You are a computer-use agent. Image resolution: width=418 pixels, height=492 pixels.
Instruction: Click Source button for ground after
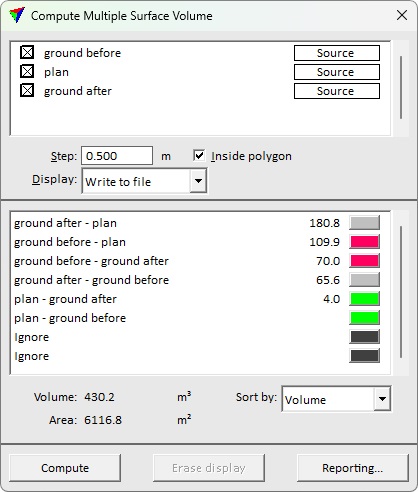[337, 91]
